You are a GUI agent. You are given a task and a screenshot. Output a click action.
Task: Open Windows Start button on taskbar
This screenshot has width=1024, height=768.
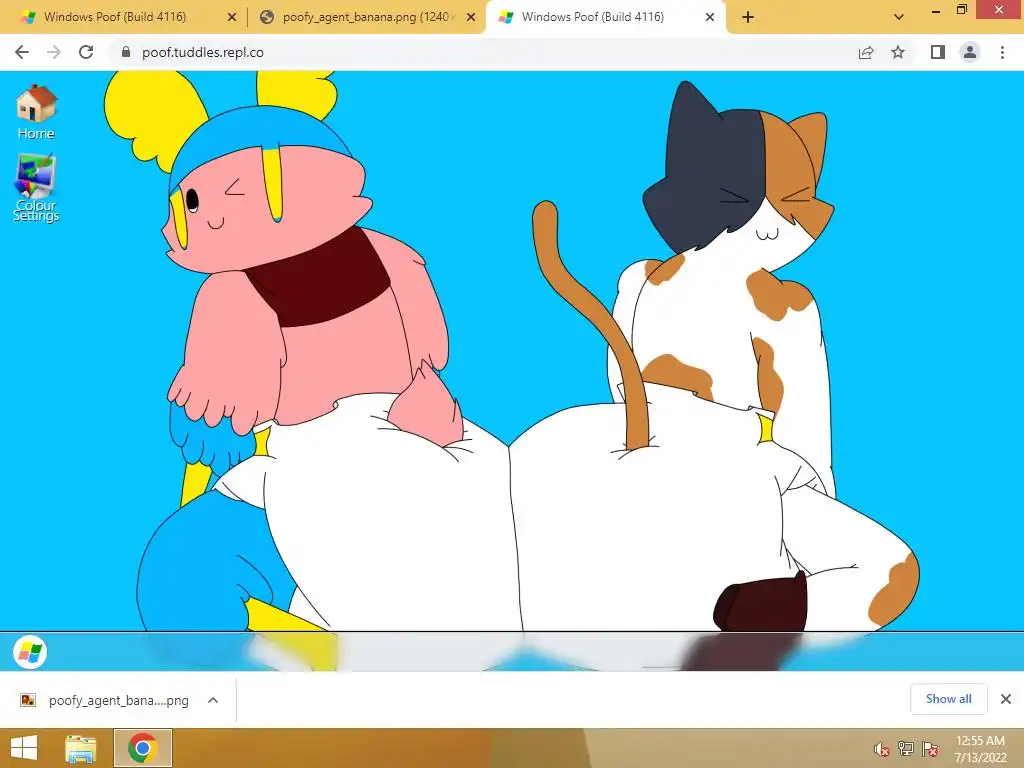tap(24, 748)
